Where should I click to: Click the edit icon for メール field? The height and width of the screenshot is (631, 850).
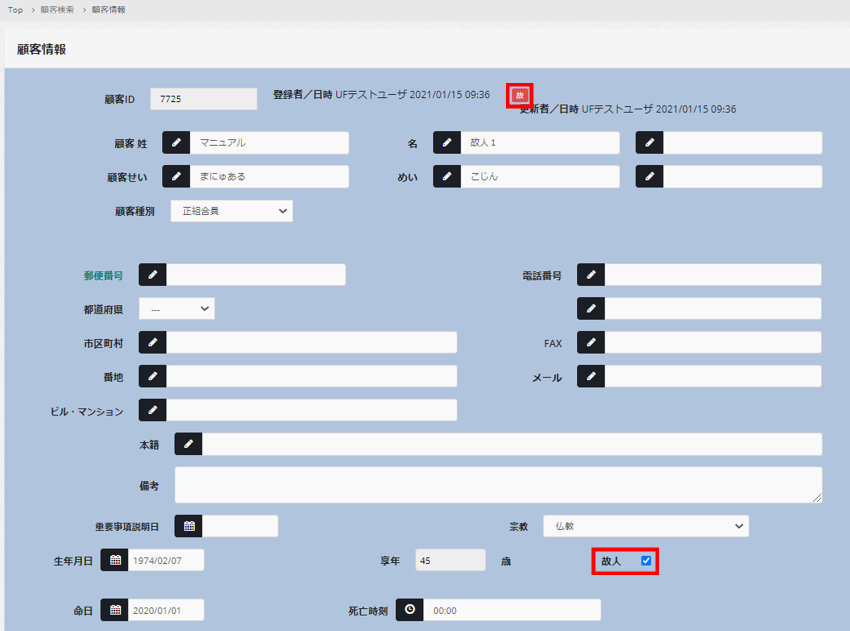[x=591, y=376]
